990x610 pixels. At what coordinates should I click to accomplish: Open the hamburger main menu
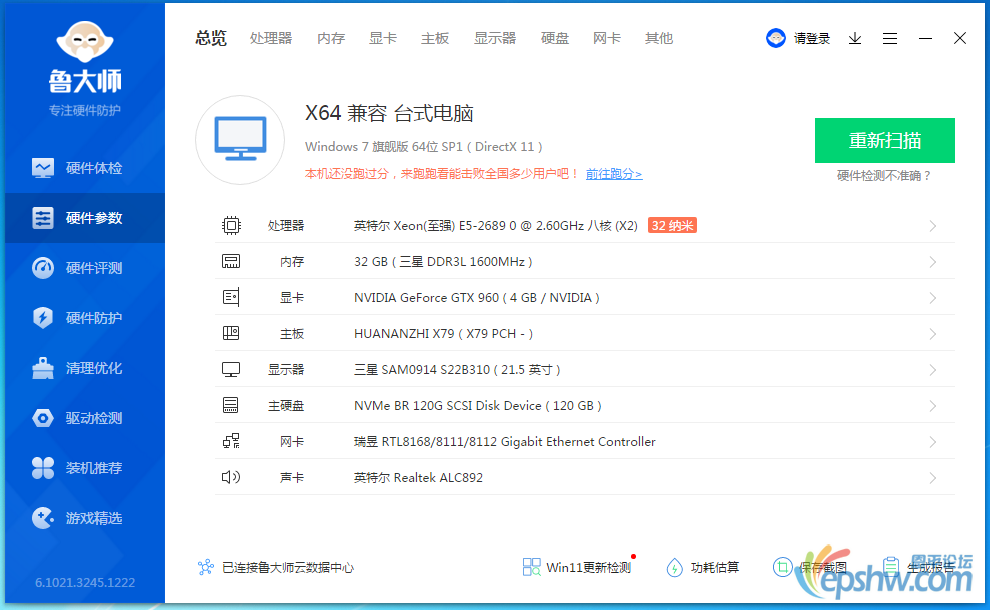[x=890, y=39]
